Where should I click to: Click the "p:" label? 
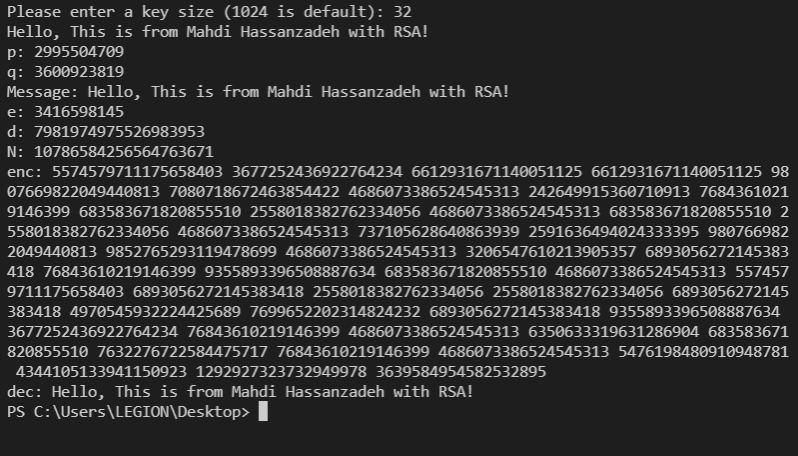tap(14, 51)
